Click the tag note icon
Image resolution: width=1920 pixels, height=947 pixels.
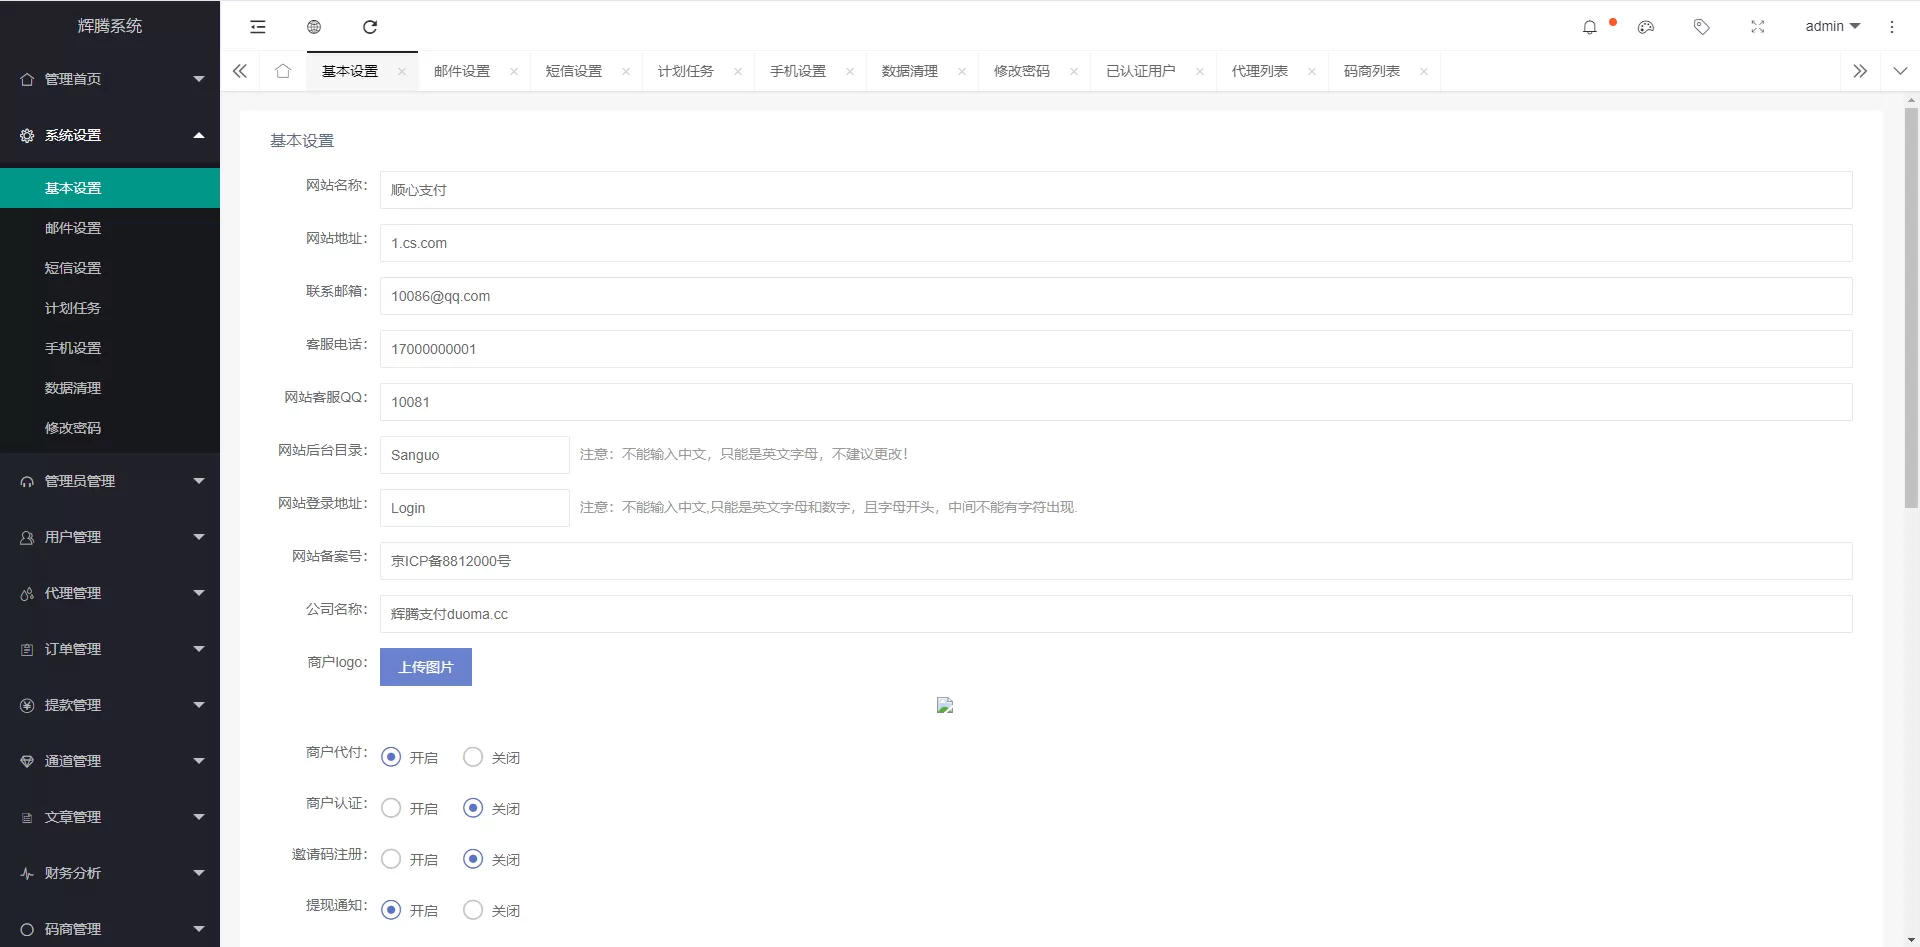coord(1702,27)
